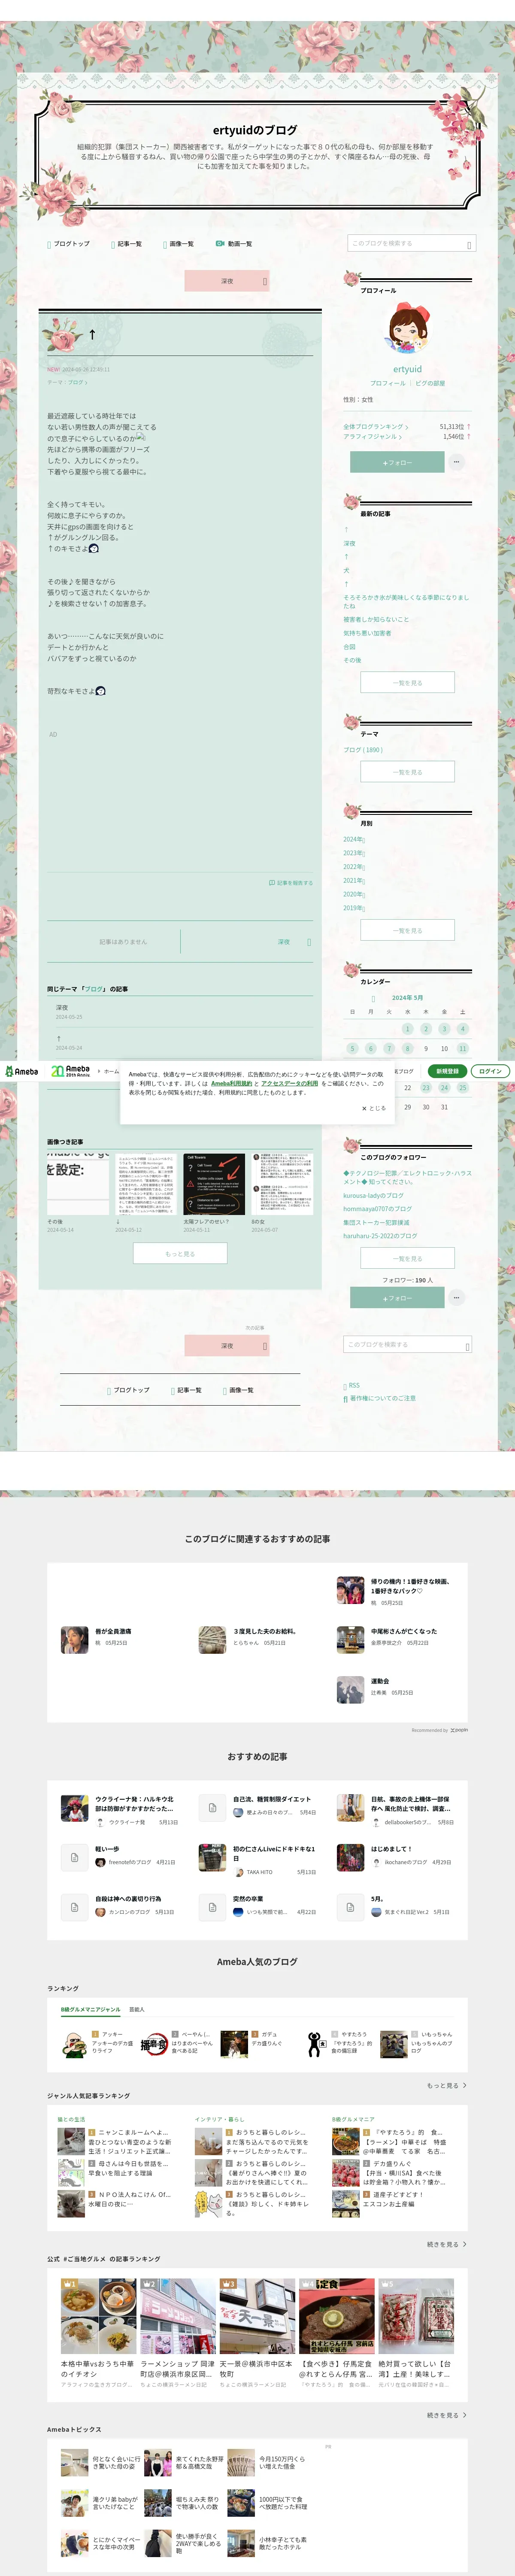
Task: Click pink 深夜 next-article button above post
Action: [227, 281]
